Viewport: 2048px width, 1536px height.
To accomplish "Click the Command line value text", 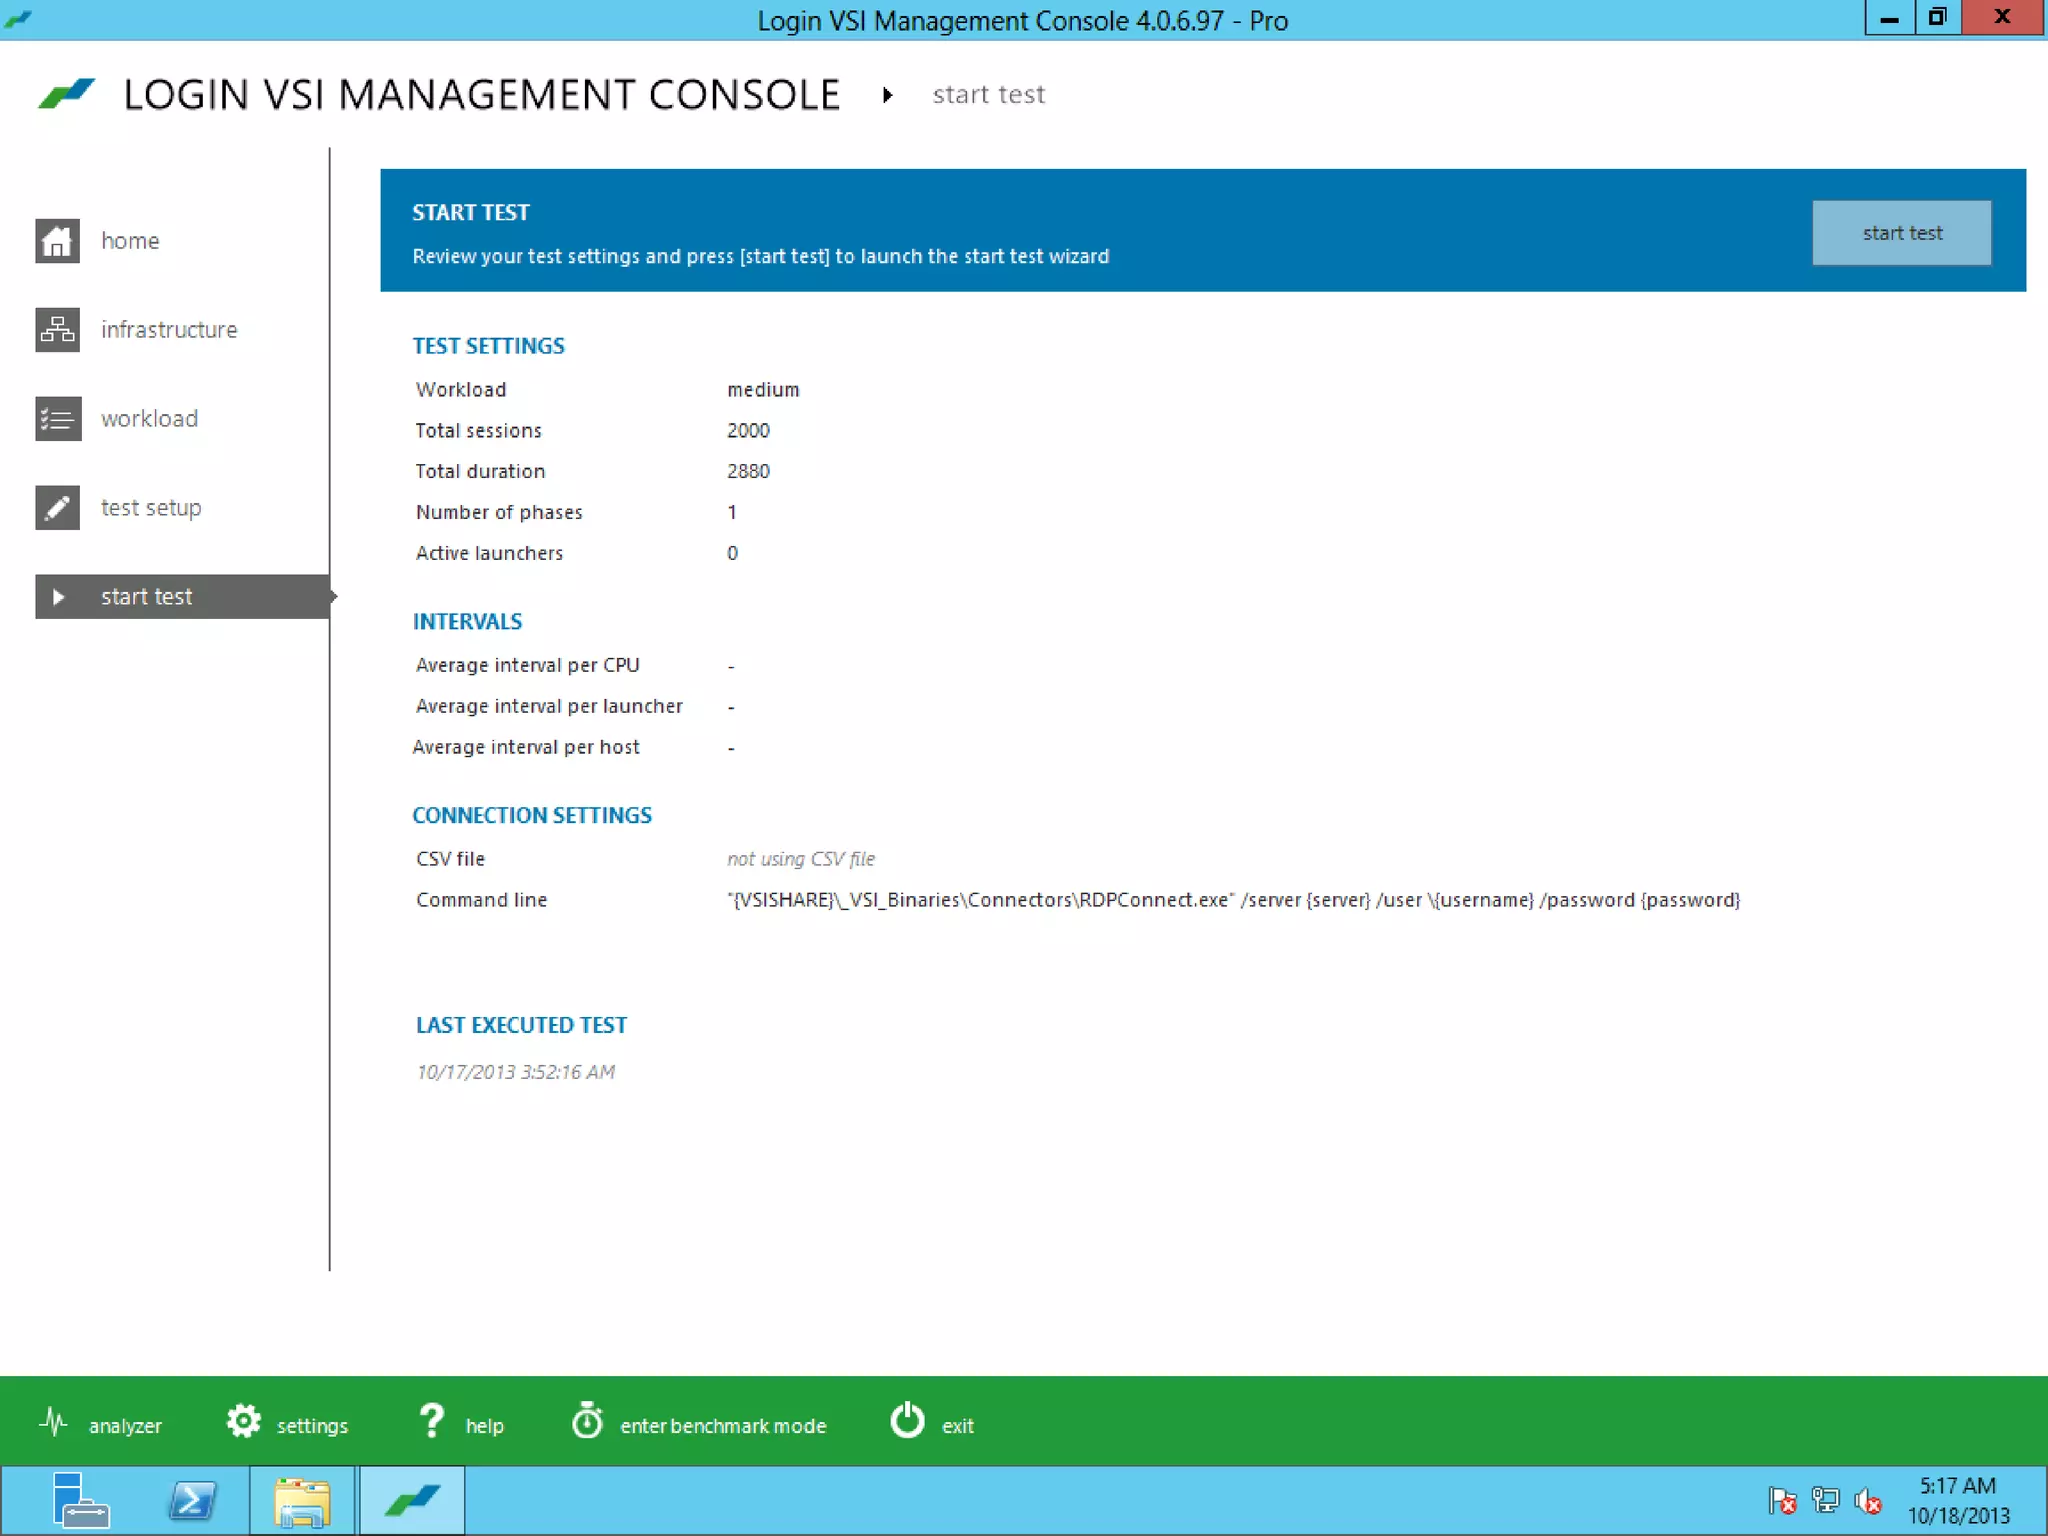I will (x=1233, y=900).
